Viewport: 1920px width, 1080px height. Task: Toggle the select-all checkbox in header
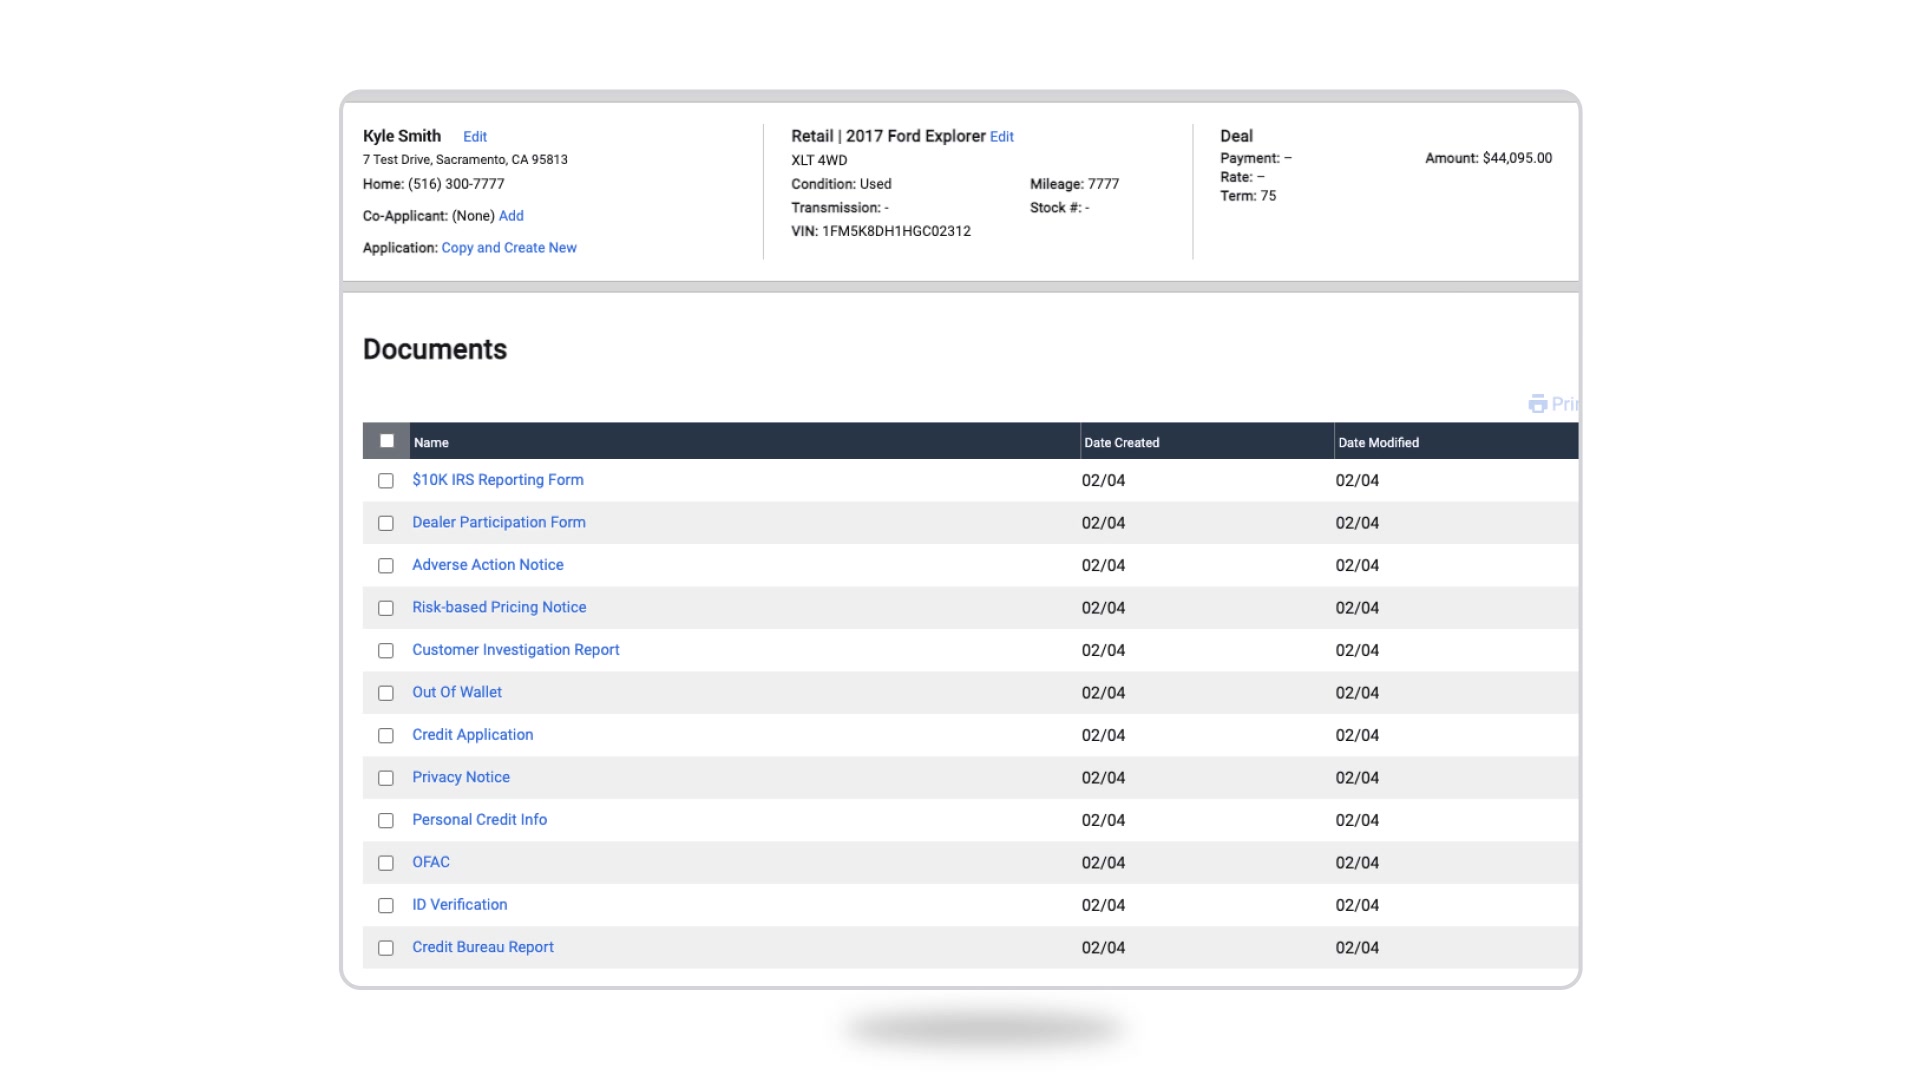pos(387,441)
